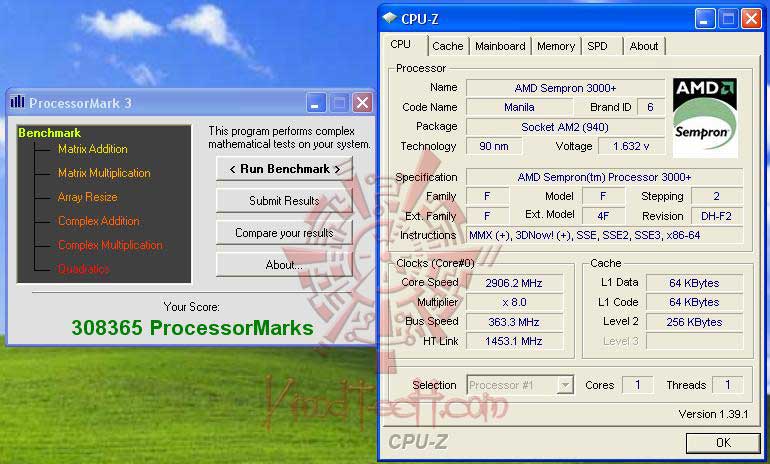Image resolution: width=770 pixels, height=464 pixels.
Task: Click the AMD Sempron logo image
Action: tap(705, 118)
